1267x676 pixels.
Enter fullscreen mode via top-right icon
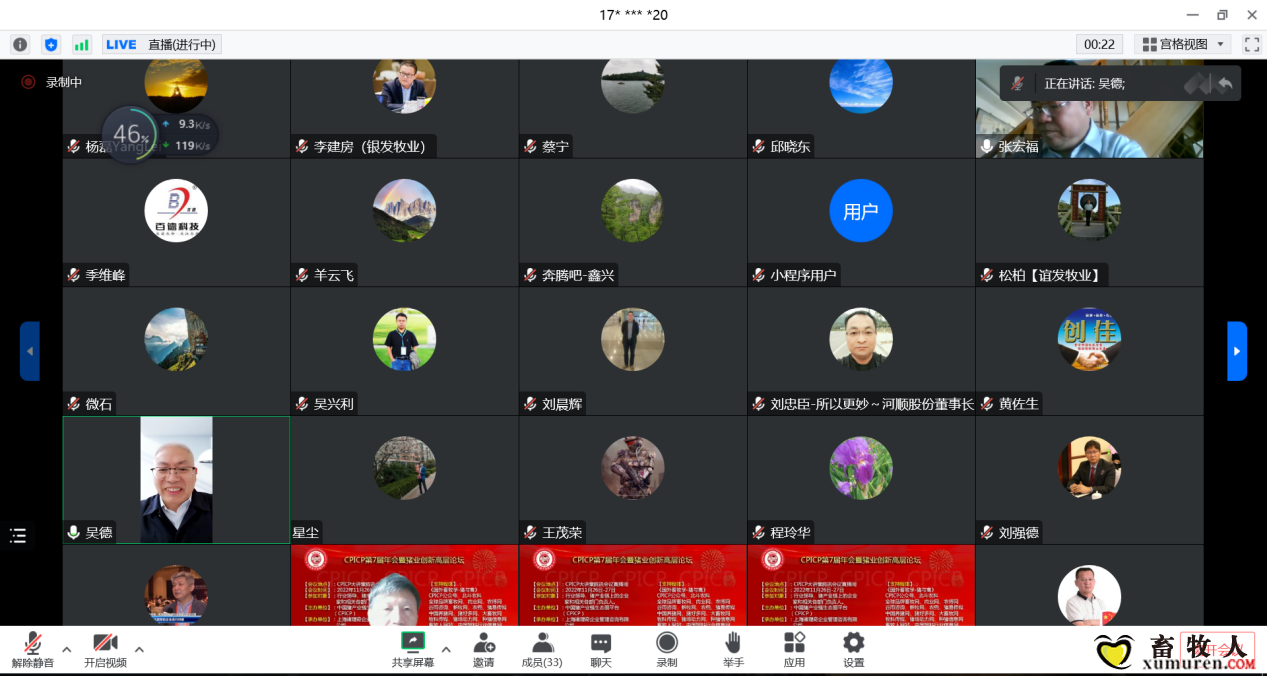click(1251, 44)
